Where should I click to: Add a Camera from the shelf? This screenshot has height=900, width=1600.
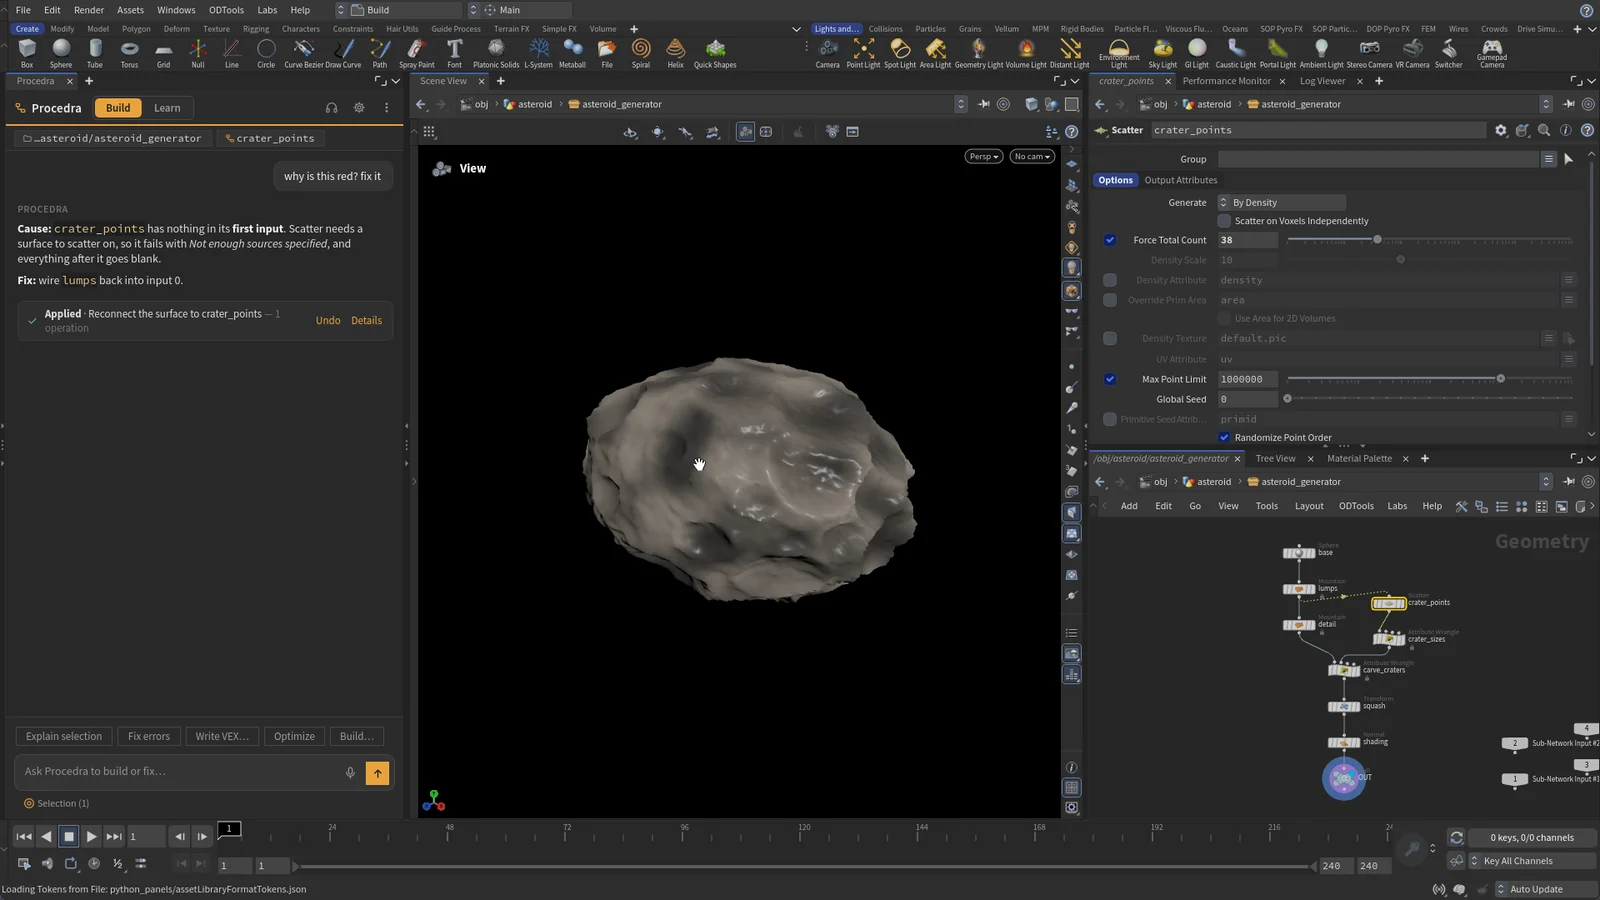tap(827, 53)
